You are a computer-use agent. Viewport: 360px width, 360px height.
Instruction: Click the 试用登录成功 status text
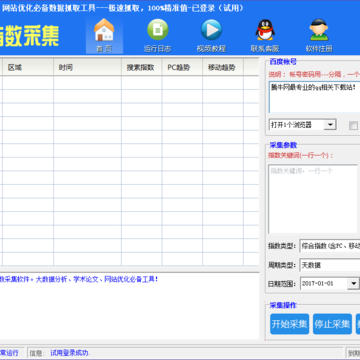tap(70, 353)
